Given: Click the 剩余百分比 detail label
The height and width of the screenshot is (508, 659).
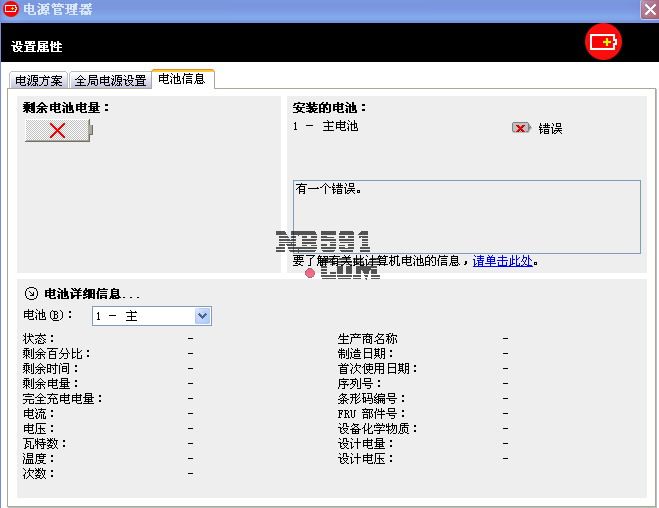Looking at the screenshot, I should coord(57,354).
